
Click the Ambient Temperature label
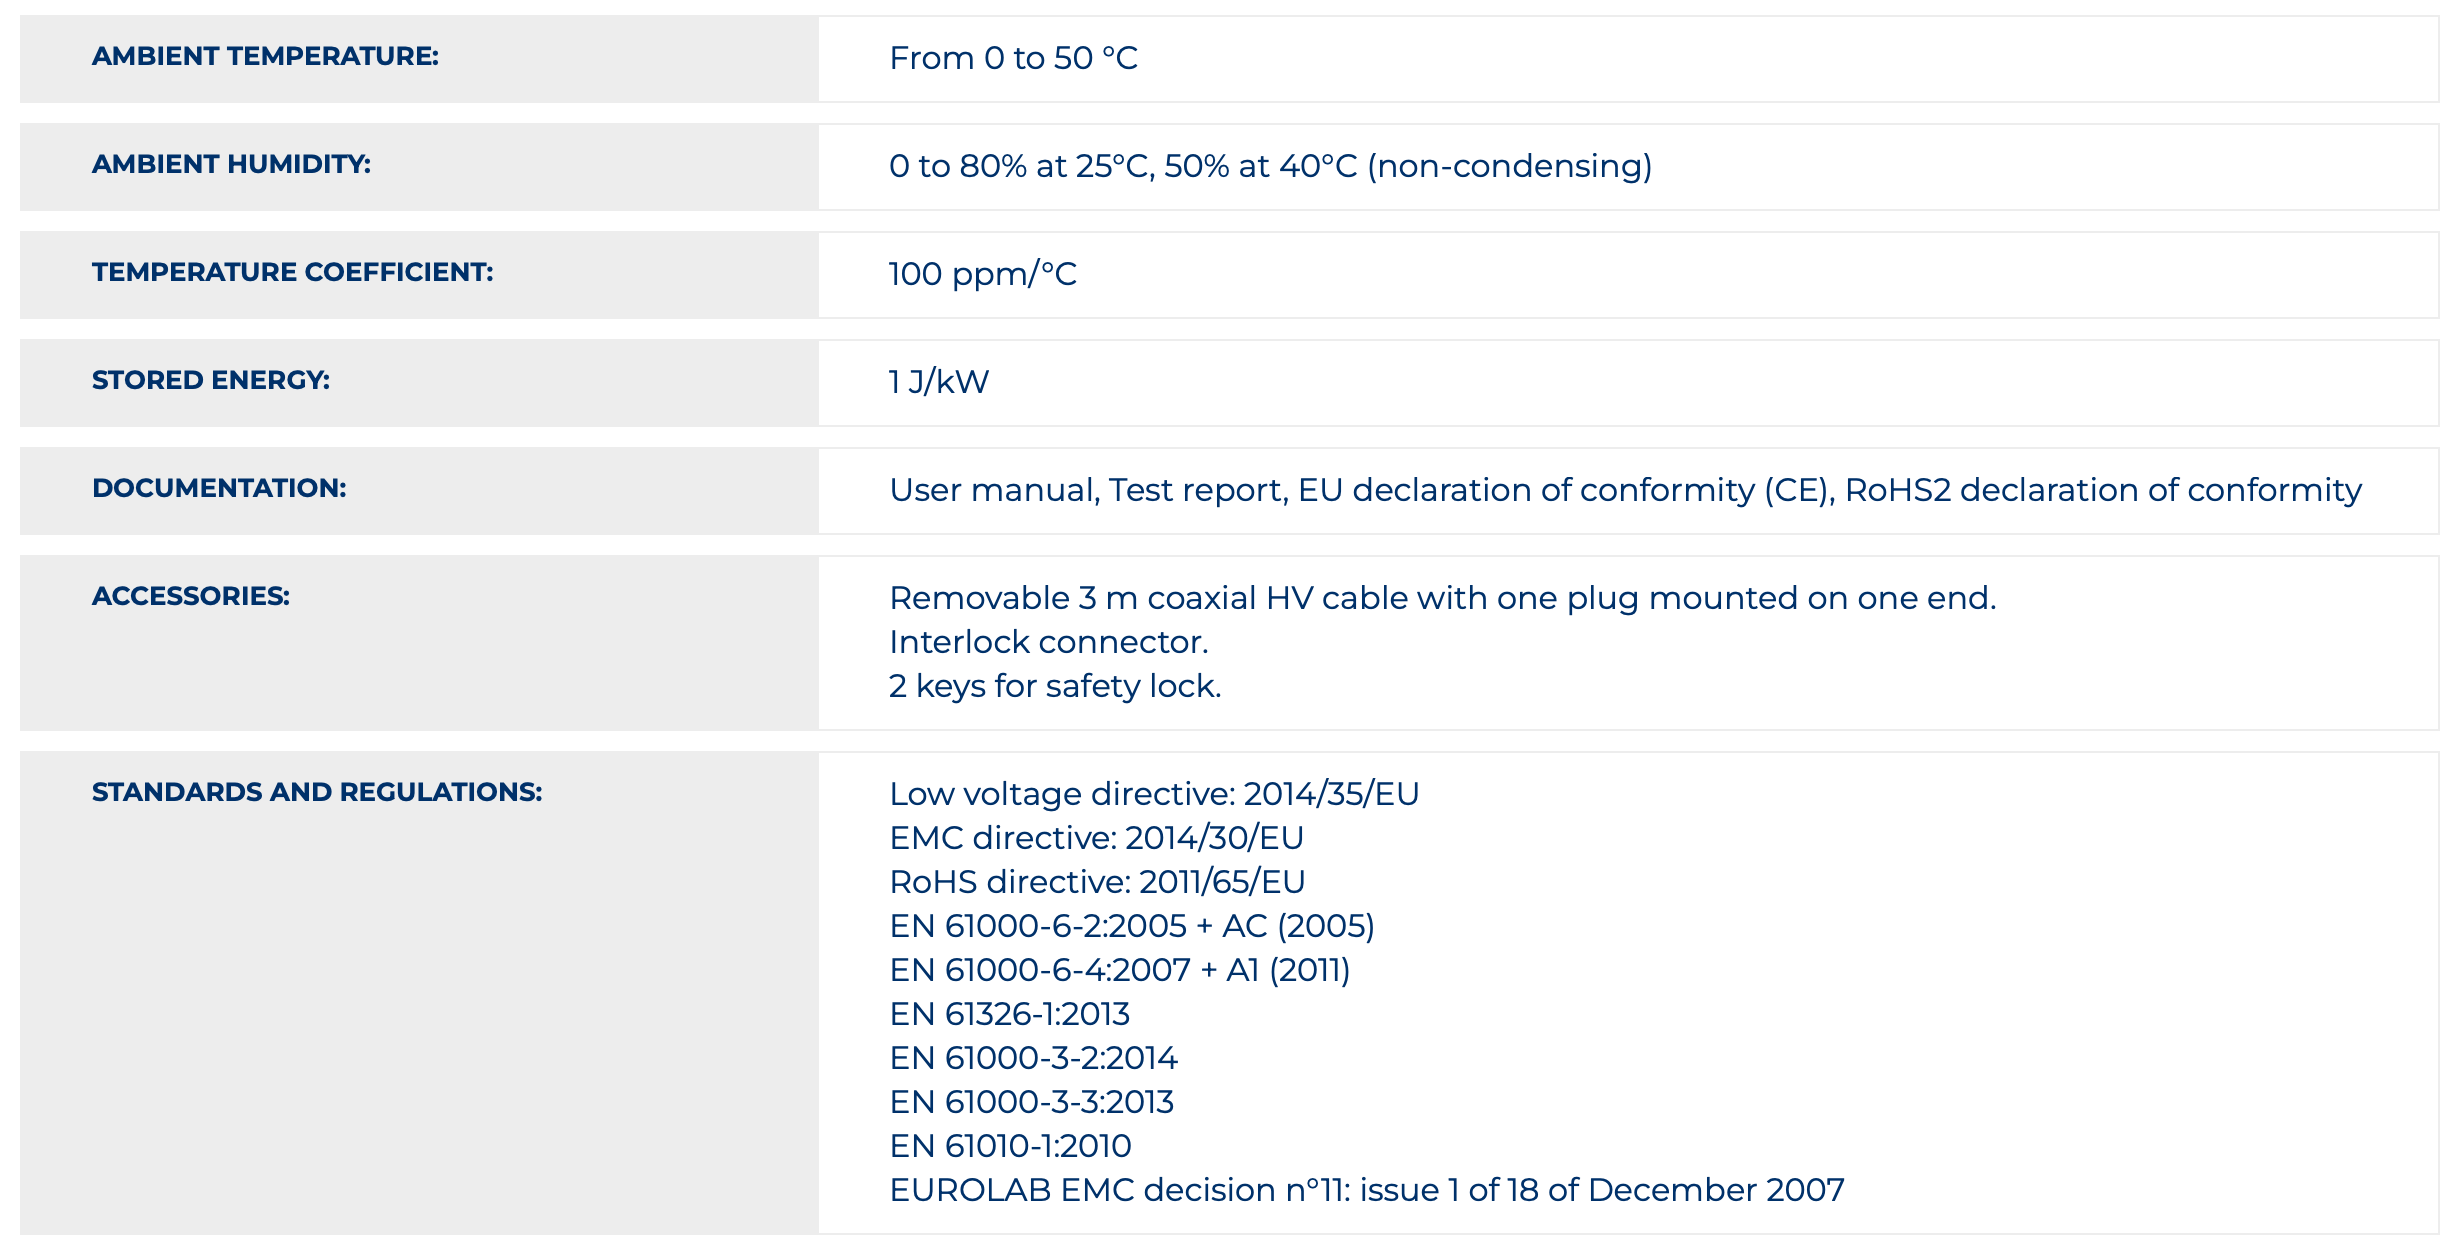pyautogui.click(x=265, y=56)
